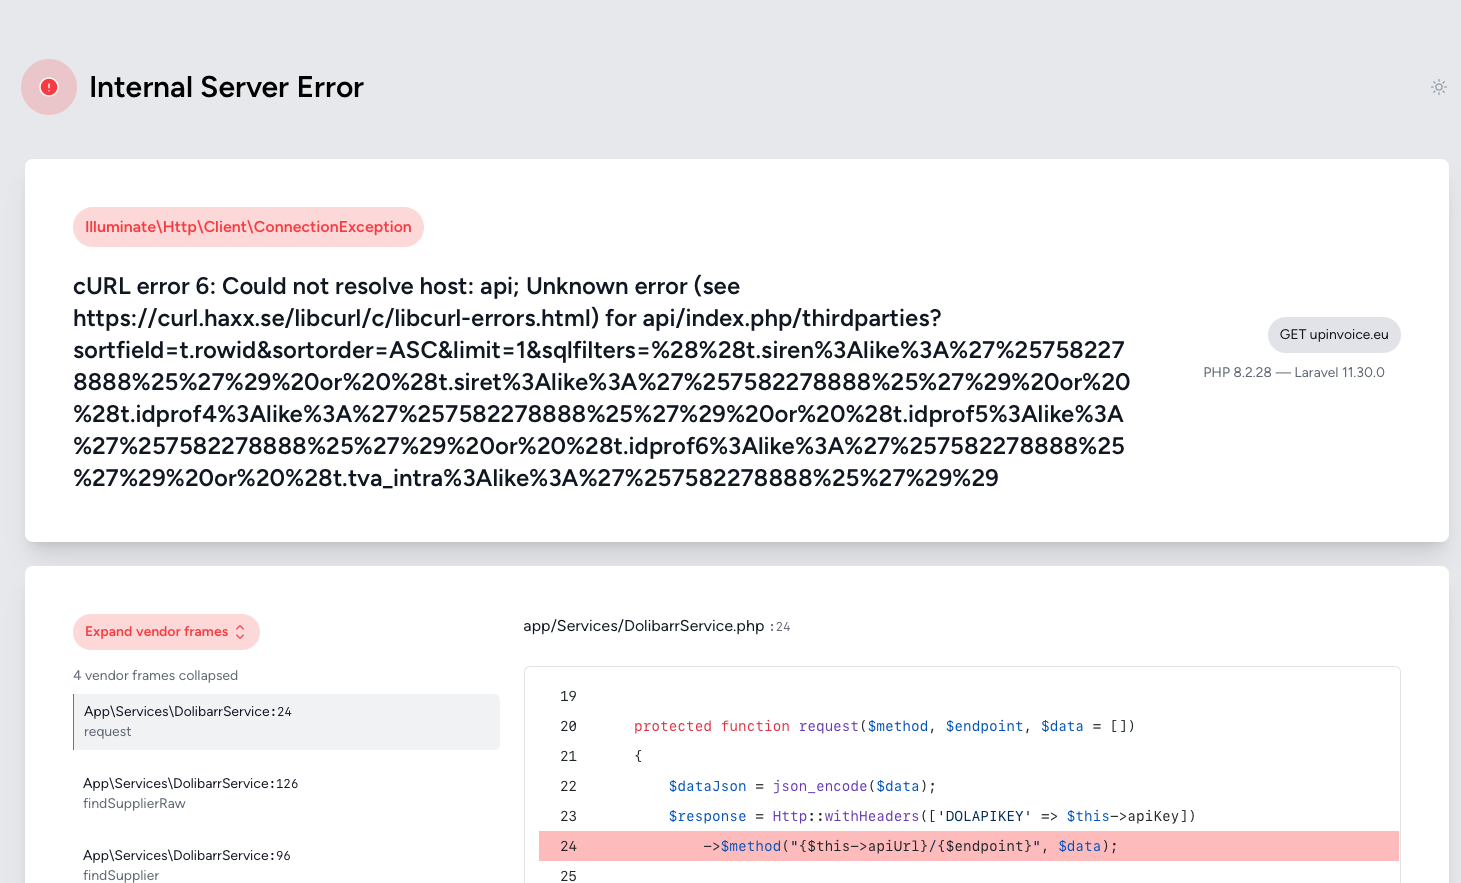The image size is (1461, 883).
Task: Click the line number 19 in code view
Action: tap(568, 696)
